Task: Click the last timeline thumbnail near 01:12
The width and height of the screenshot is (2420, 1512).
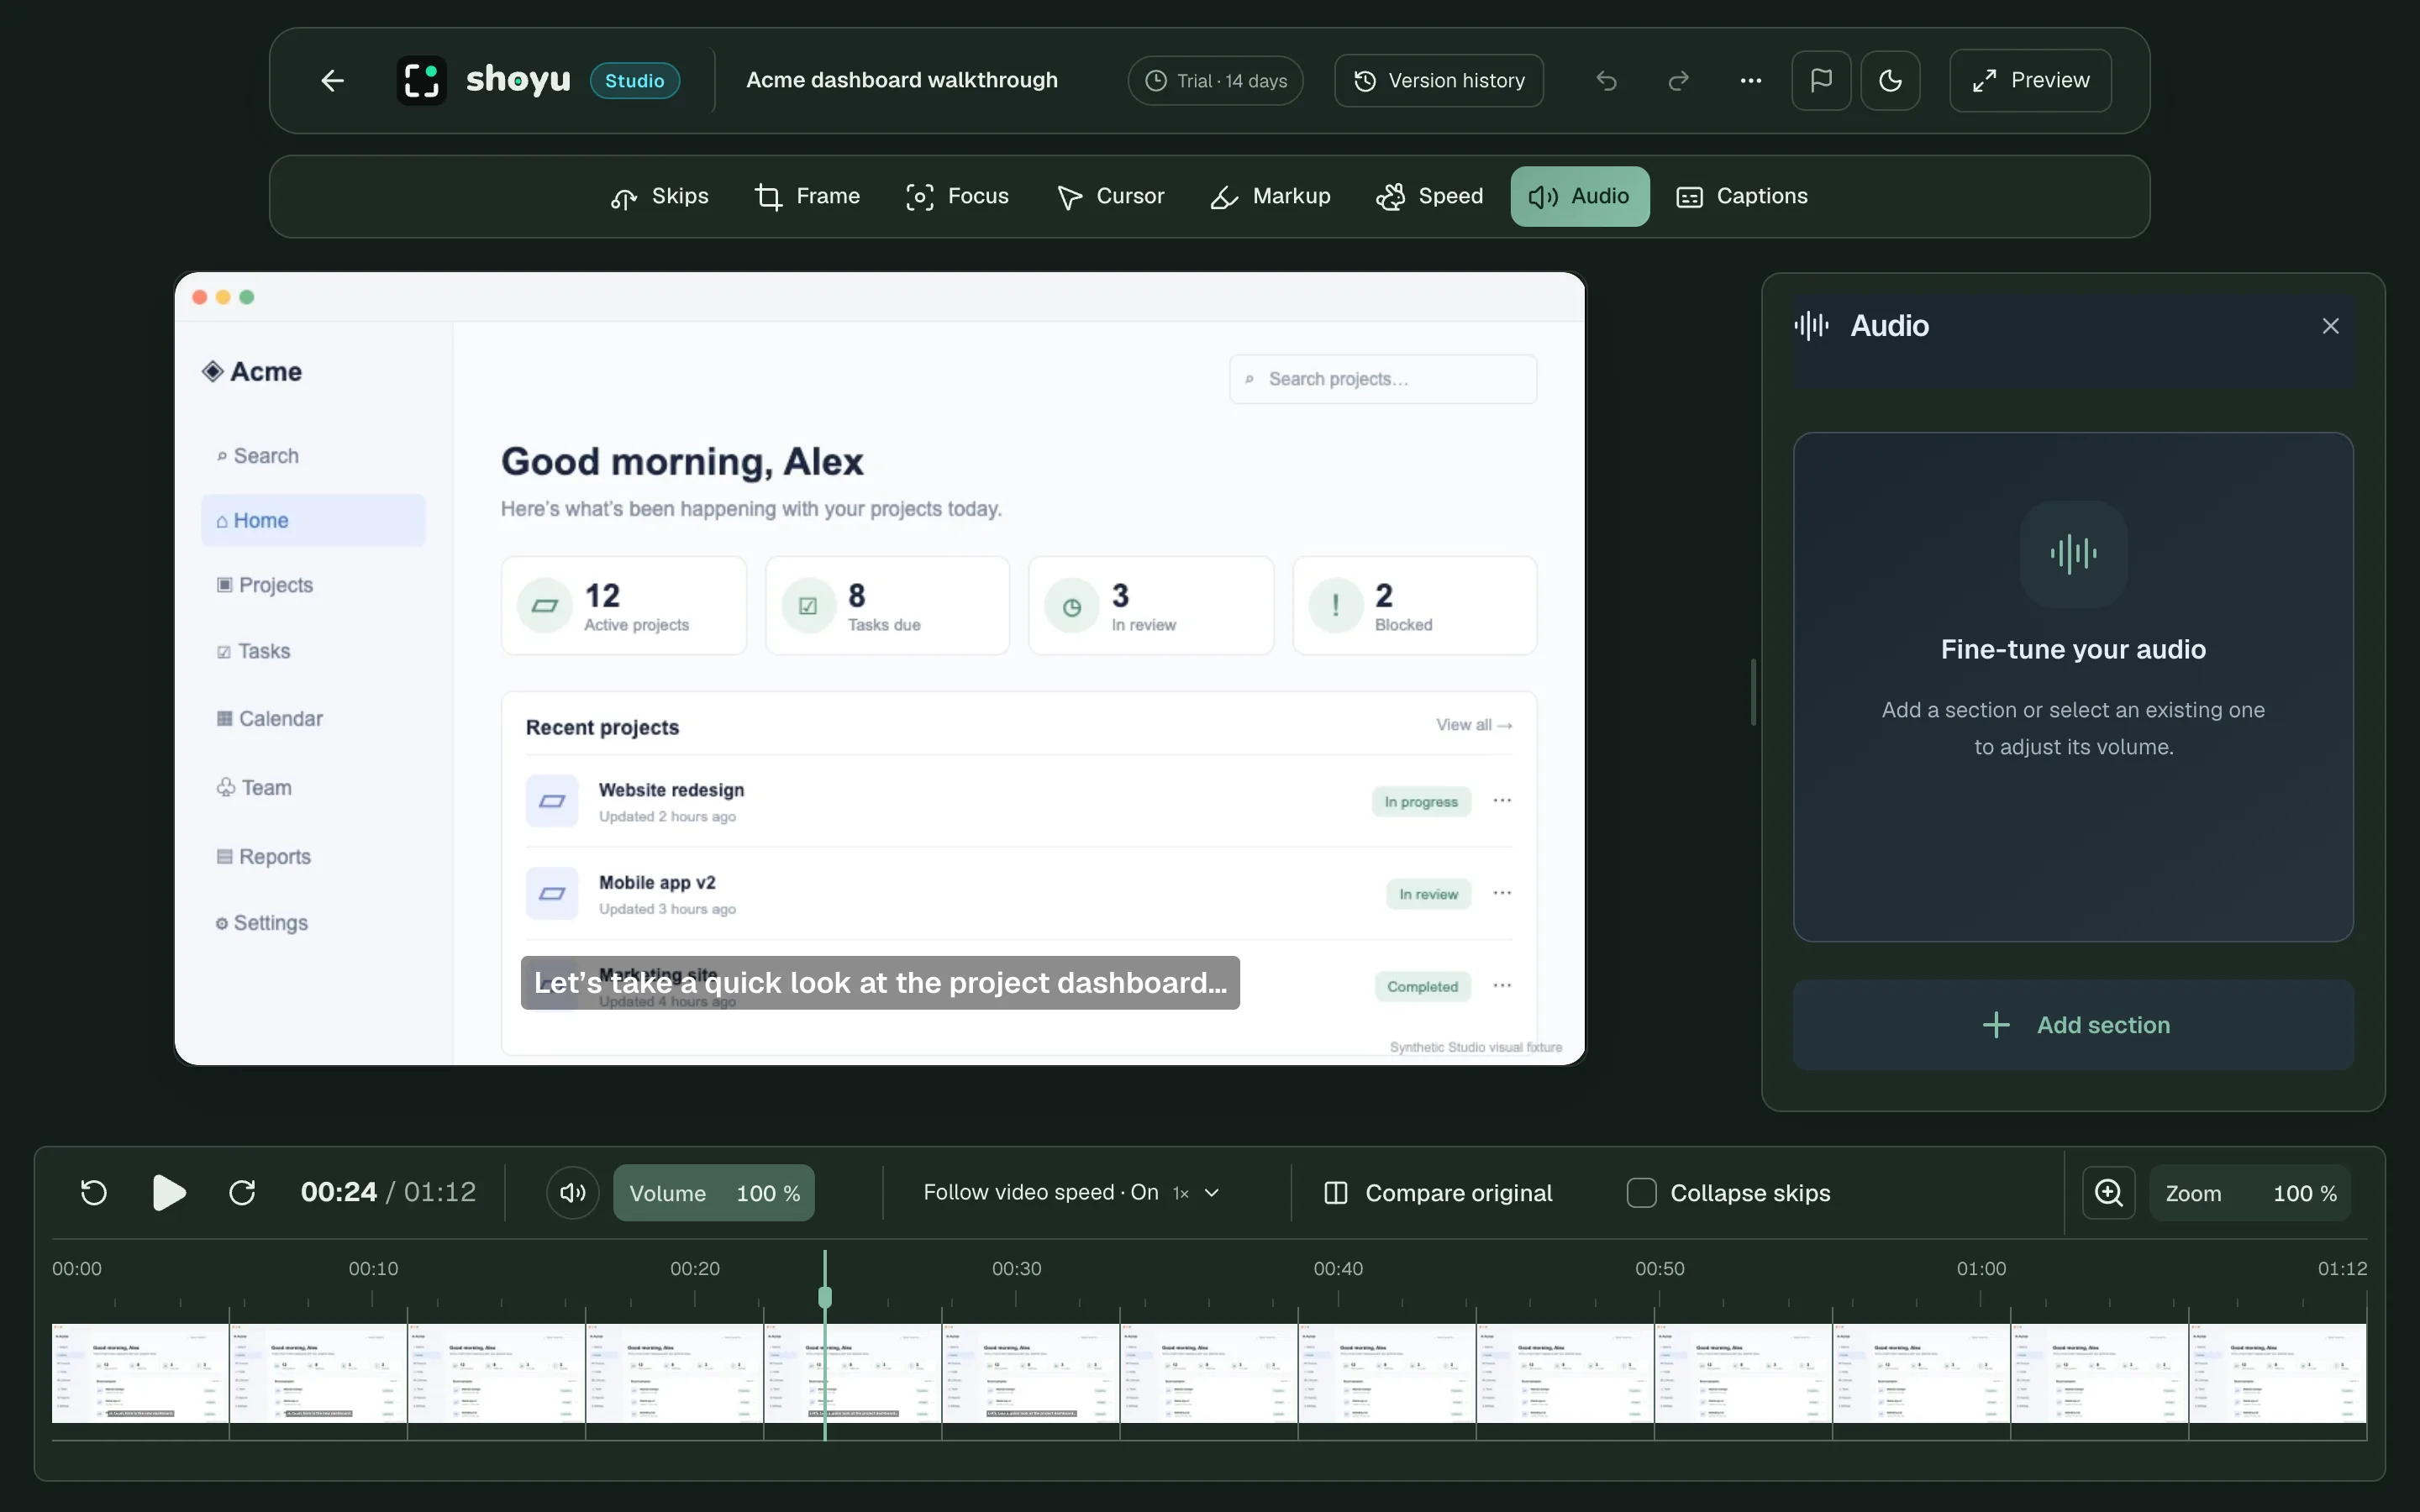Action: tap(2277, 1373)
